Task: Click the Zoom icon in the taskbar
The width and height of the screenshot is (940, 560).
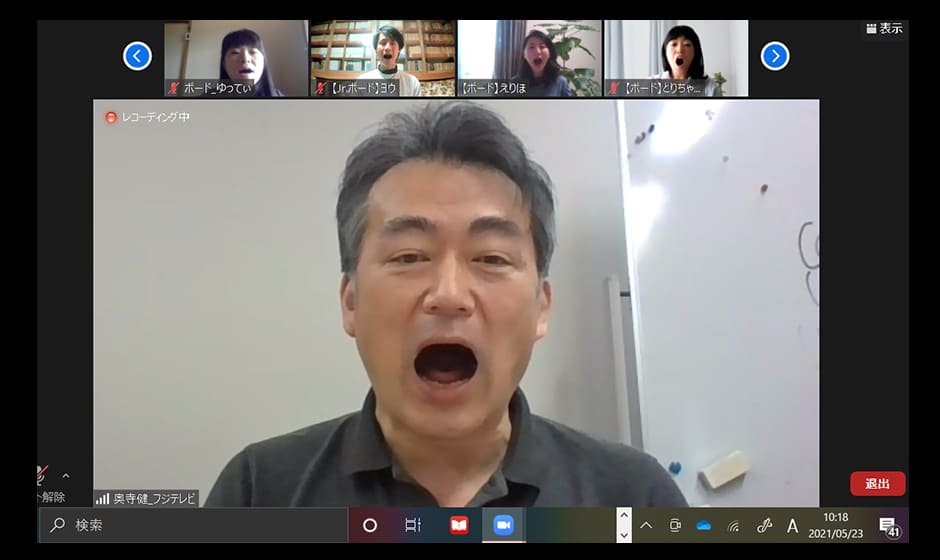Action: click(503, 525)
